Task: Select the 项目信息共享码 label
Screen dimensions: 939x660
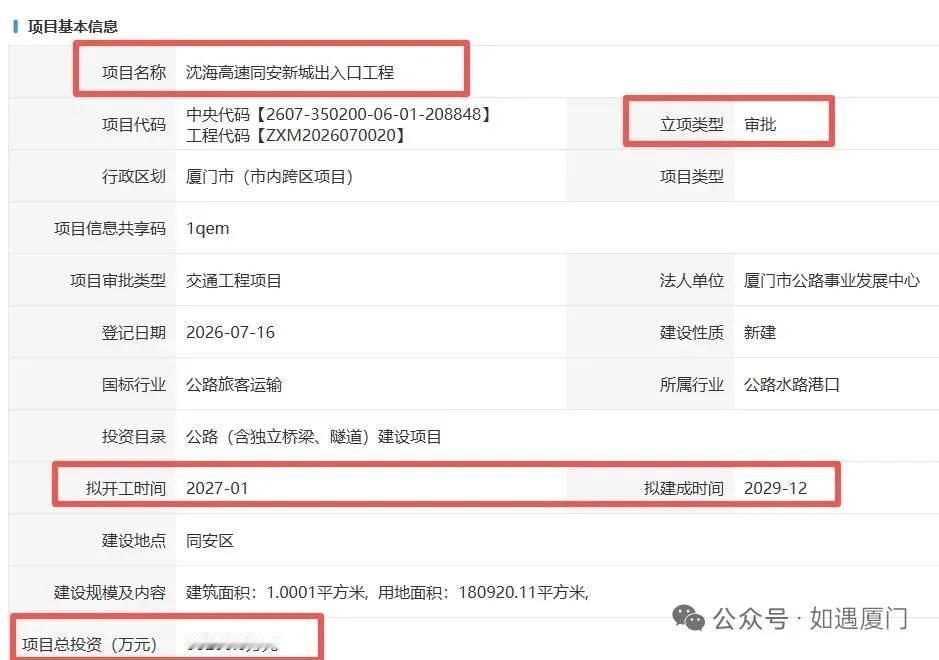Action: coord(110,229)
